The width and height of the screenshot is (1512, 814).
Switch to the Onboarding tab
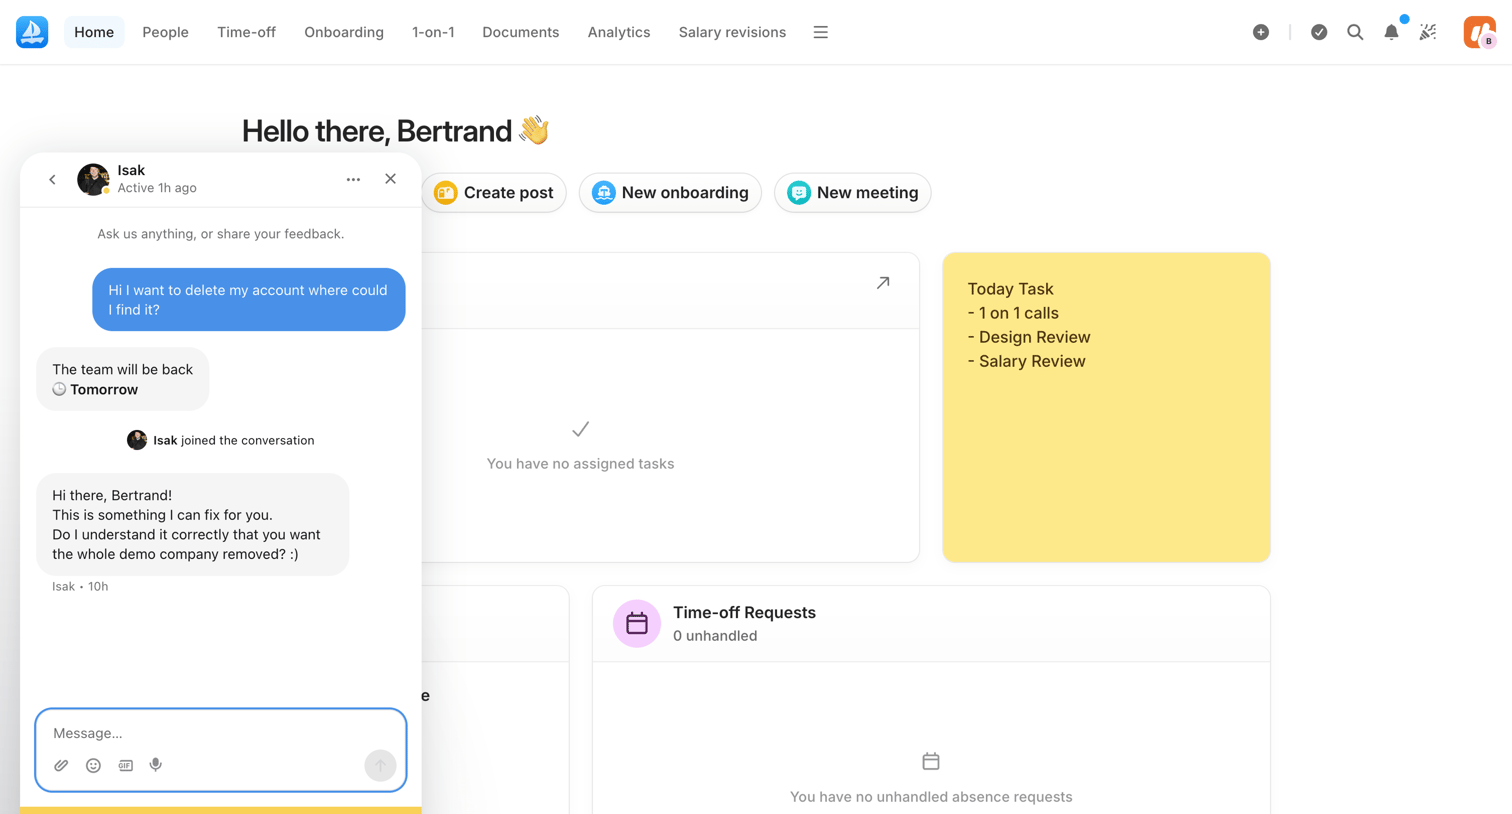[344, 32]
